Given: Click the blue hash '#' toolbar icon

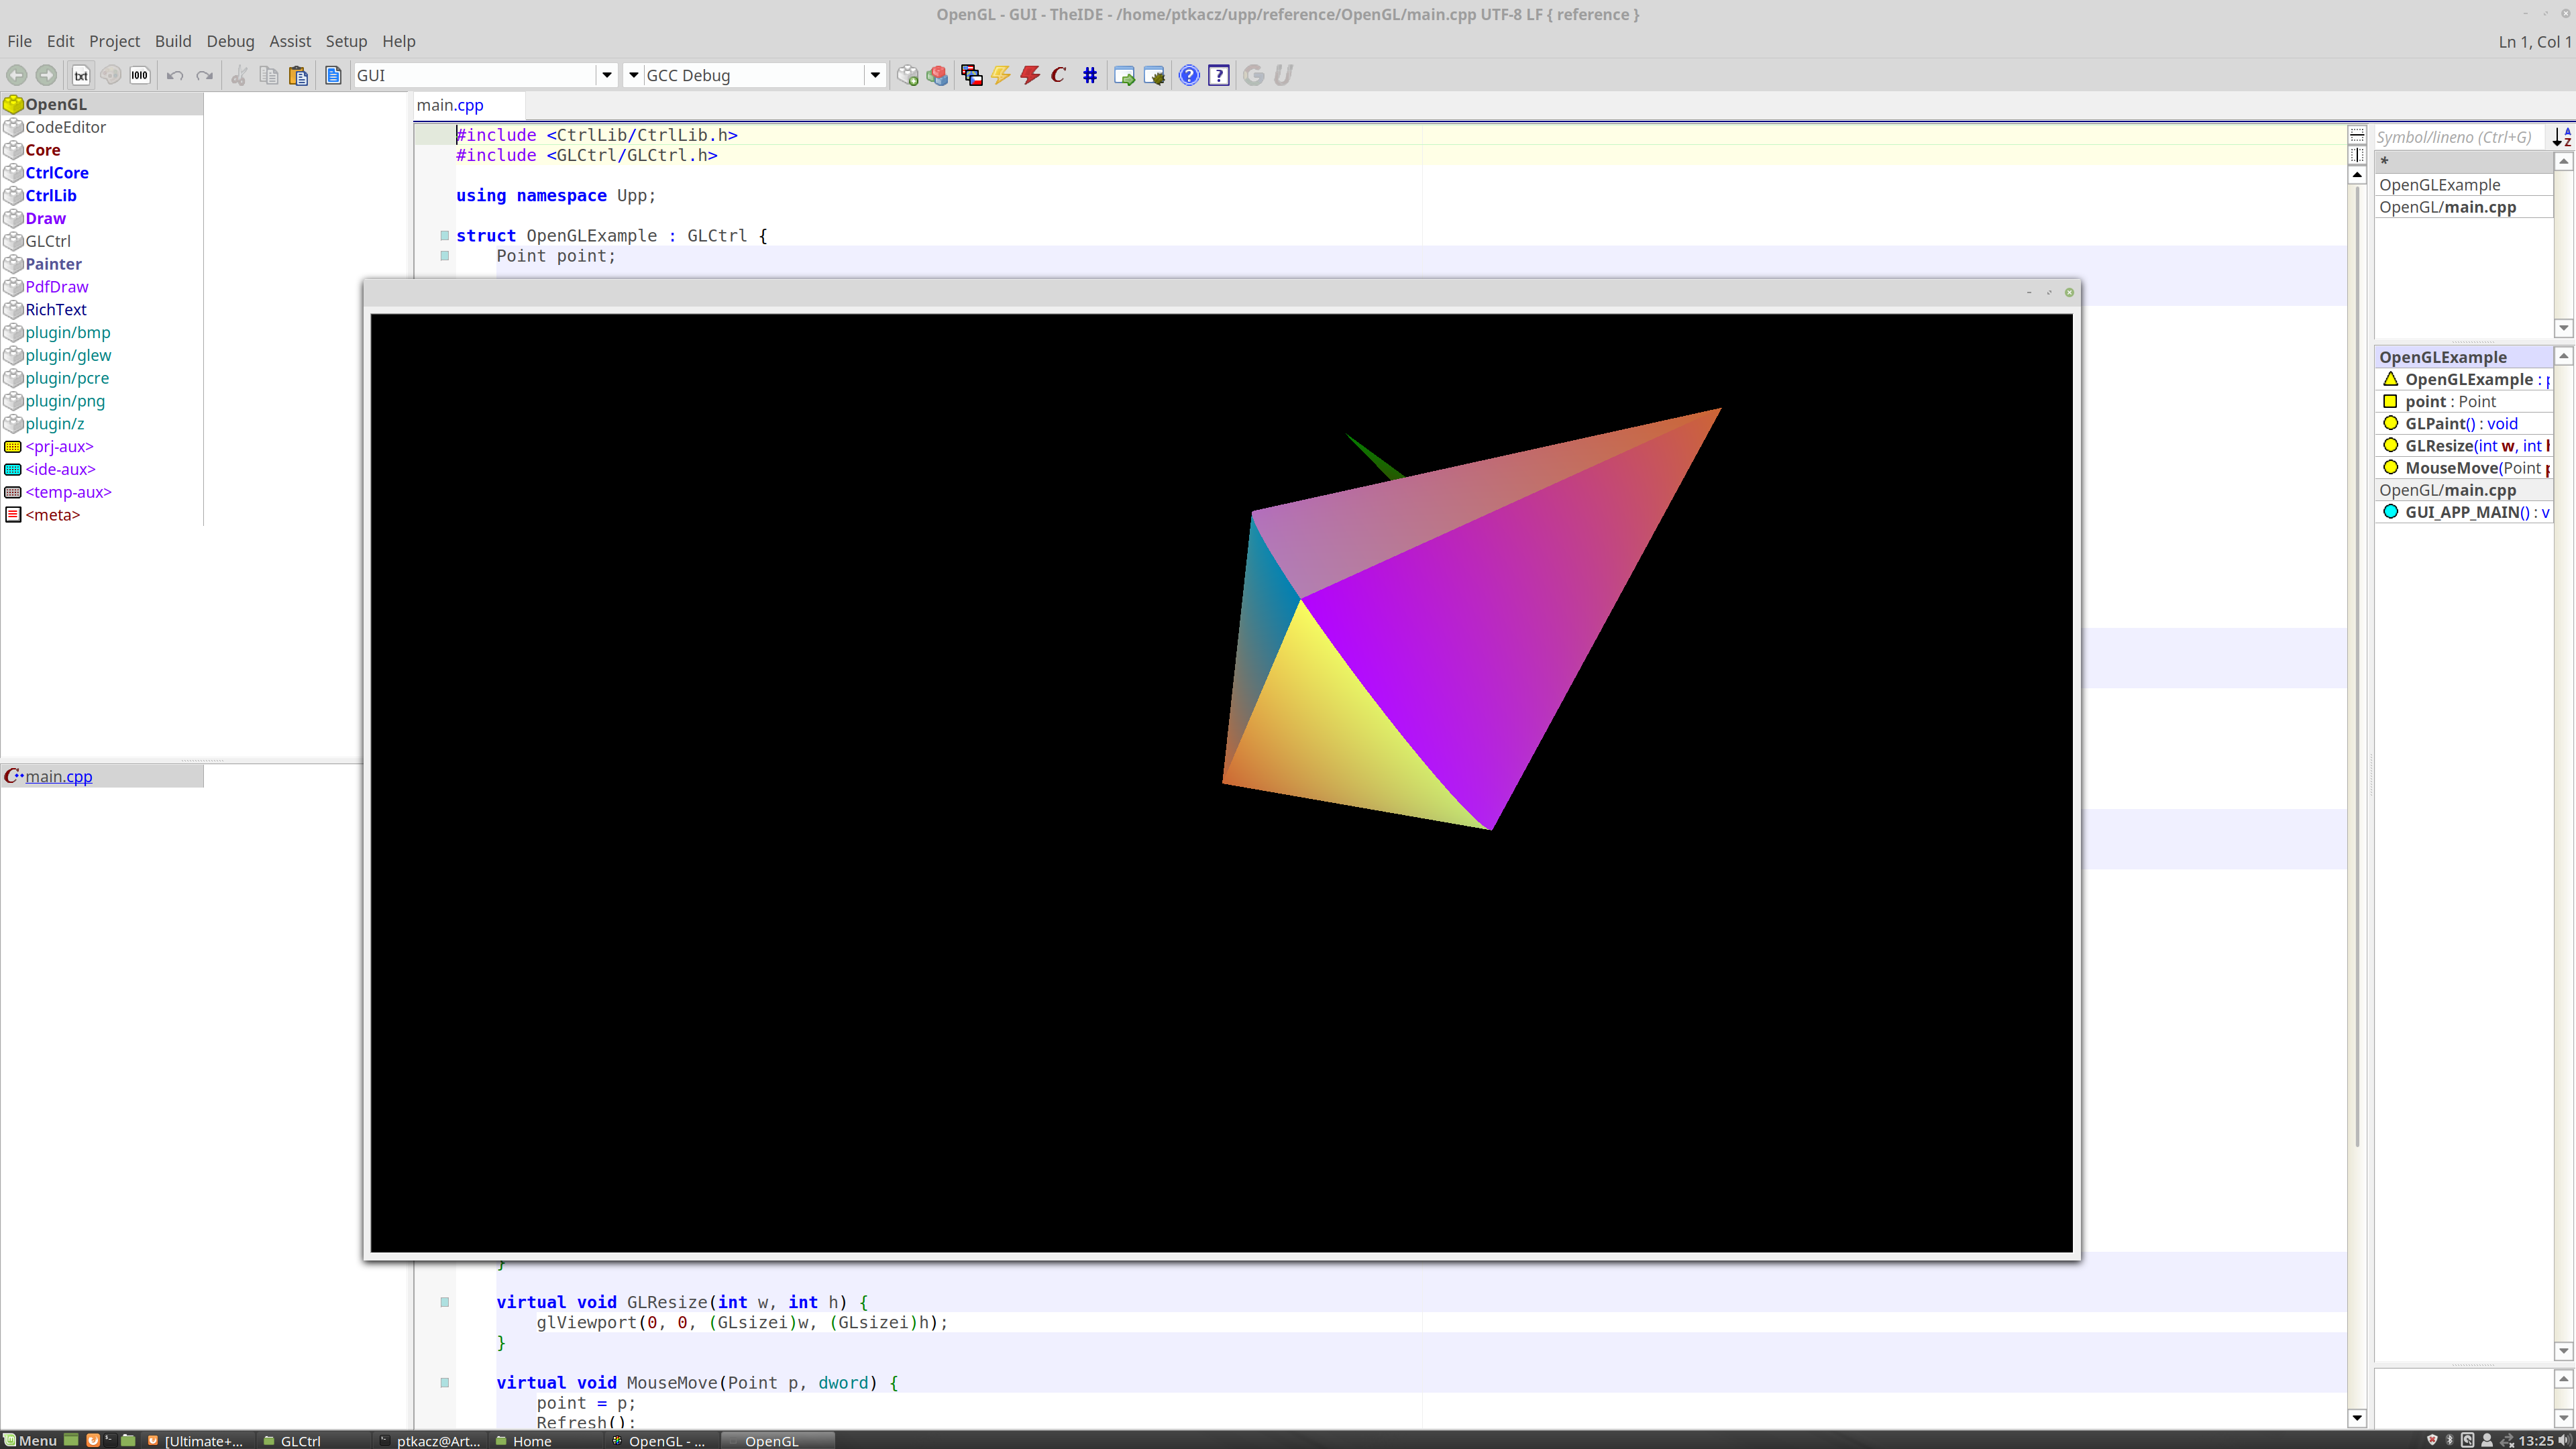Looking at the screenshot, I should coord(1090,75).
